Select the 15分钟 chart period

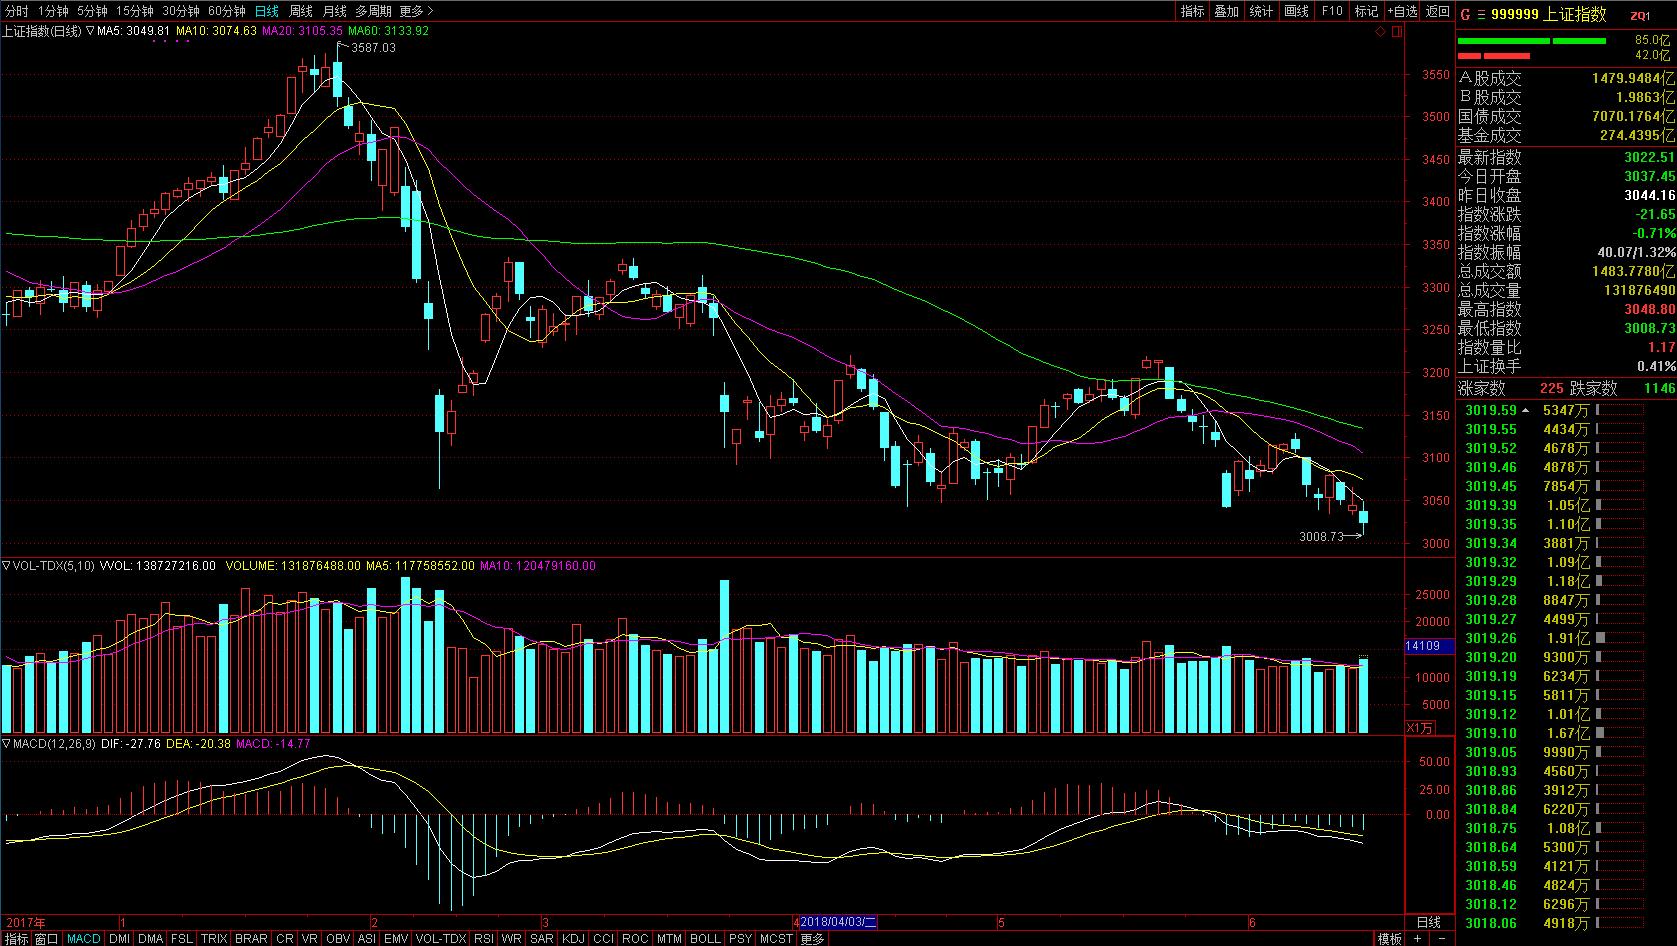pos(134,11)
